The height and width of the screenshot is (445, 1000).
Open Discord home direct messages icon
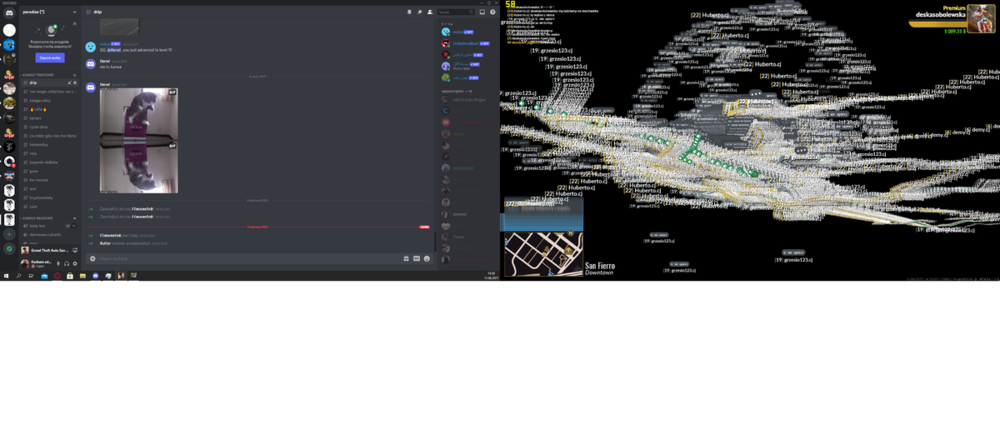point(9,13)
